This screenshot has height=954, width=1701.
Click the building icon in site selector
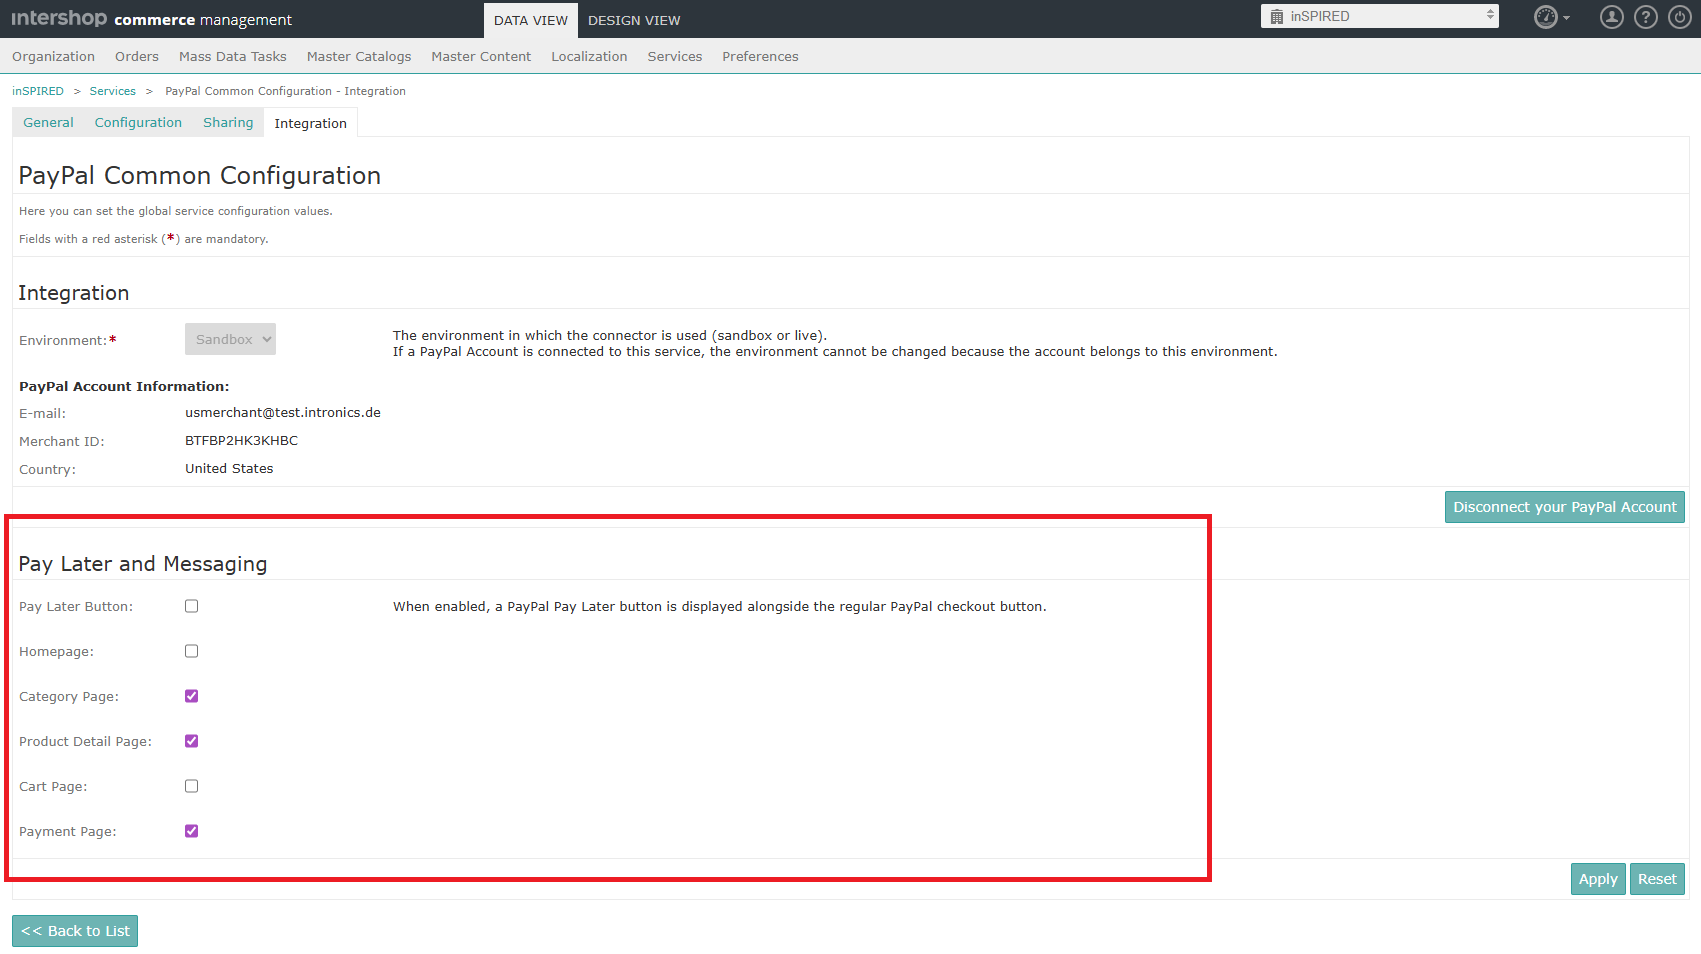[1277, 16]
